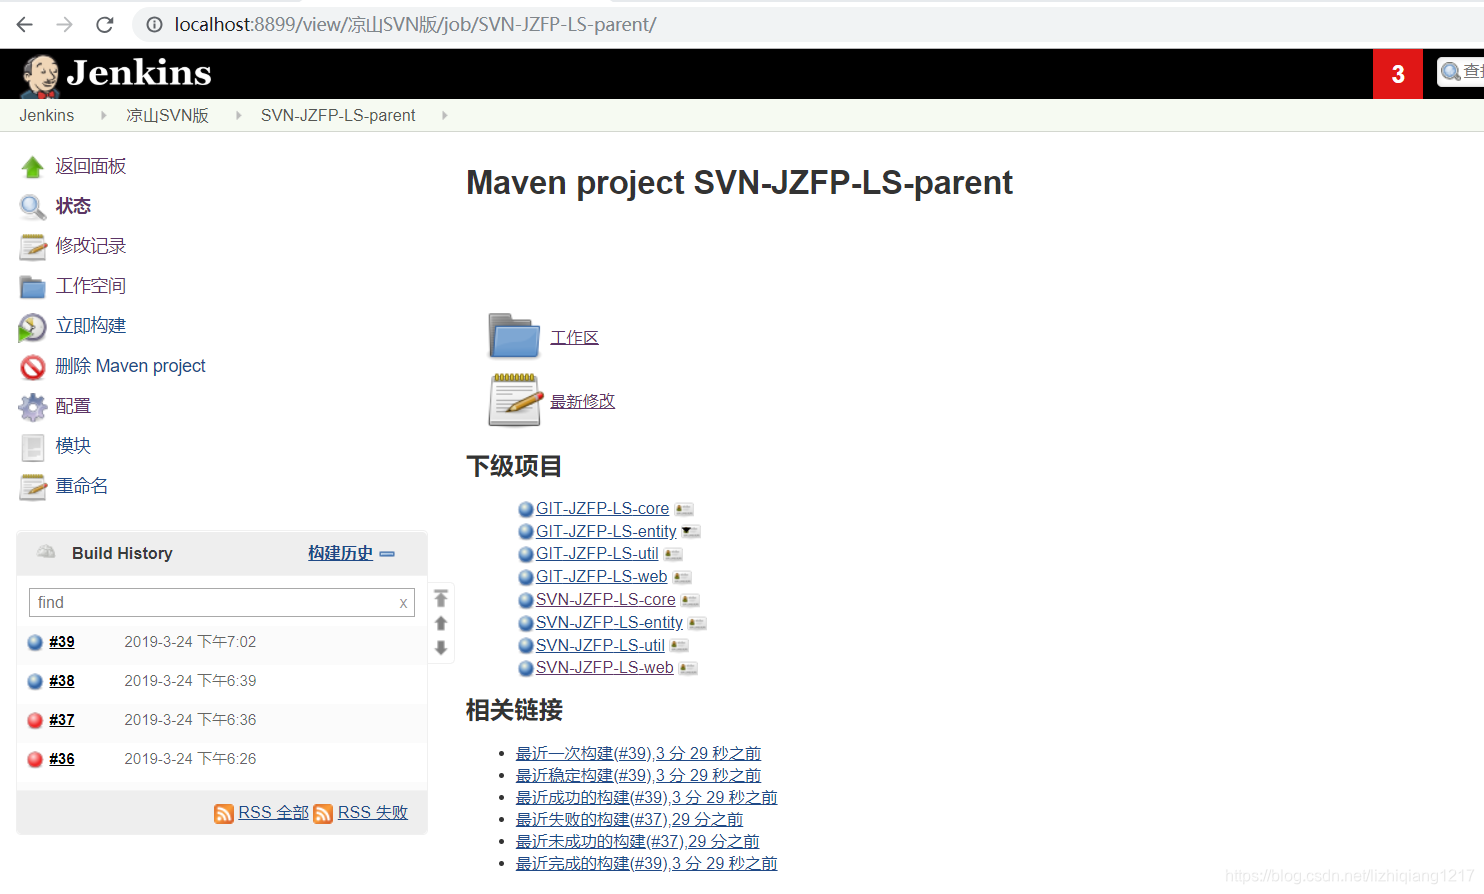Click the build history find field
1484x894 pixels.
(222, 602)
